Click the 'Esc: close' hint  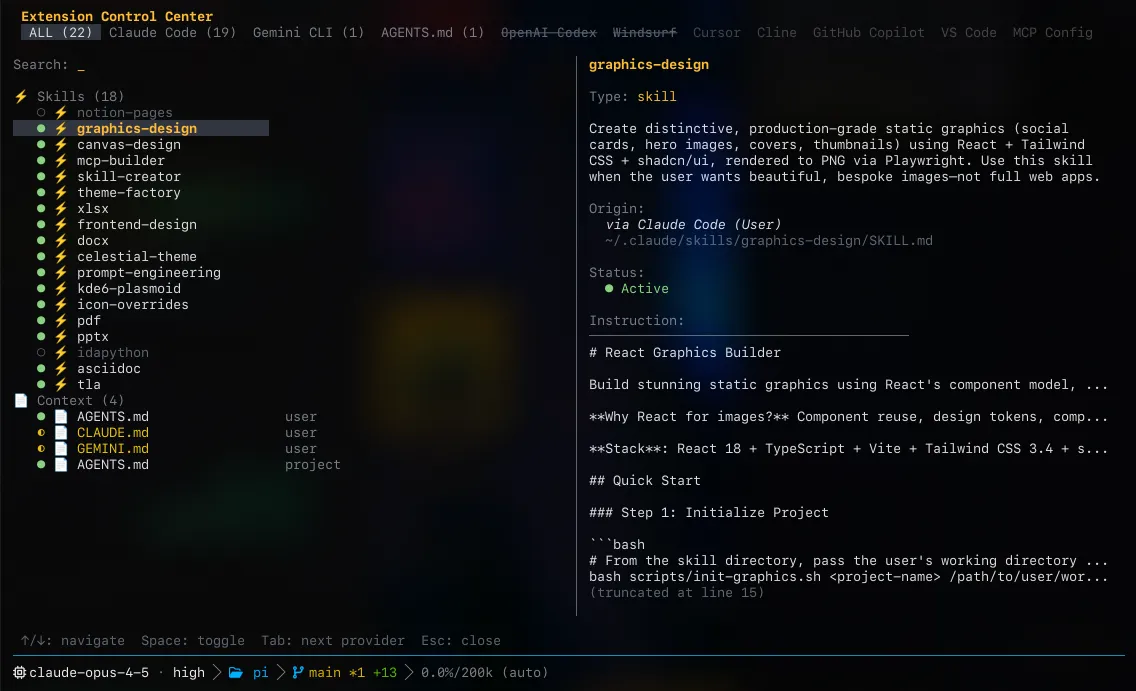point(461,640)
